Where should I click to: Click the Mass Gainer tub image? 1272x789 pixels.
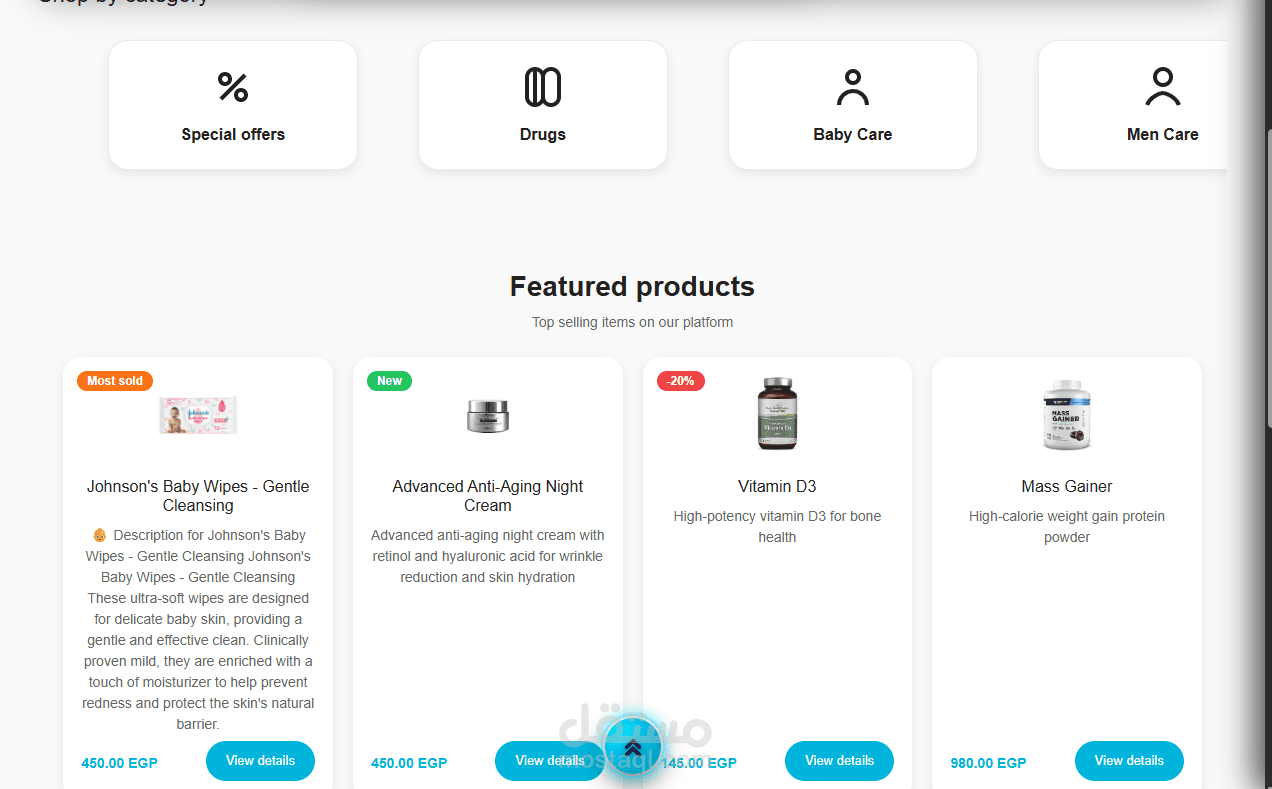coord(1067,414)
